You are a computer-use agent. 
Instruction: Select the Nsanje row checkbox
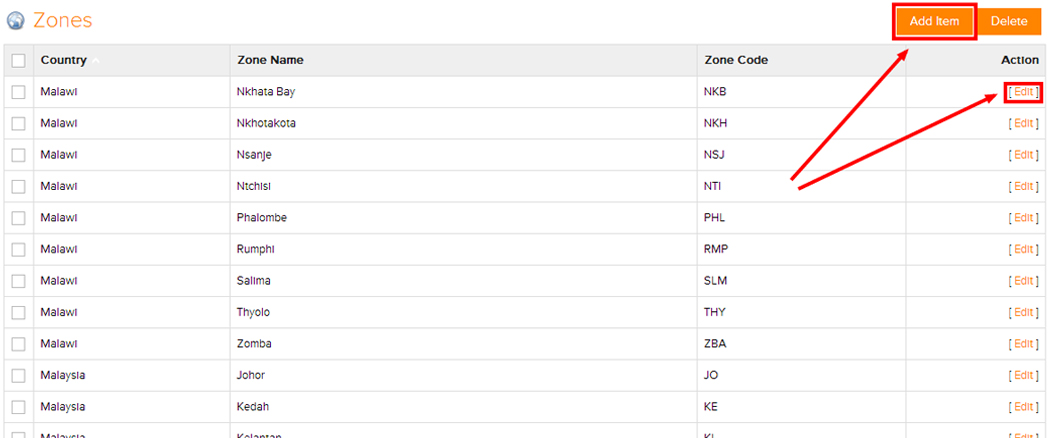(x=19, y=155)
